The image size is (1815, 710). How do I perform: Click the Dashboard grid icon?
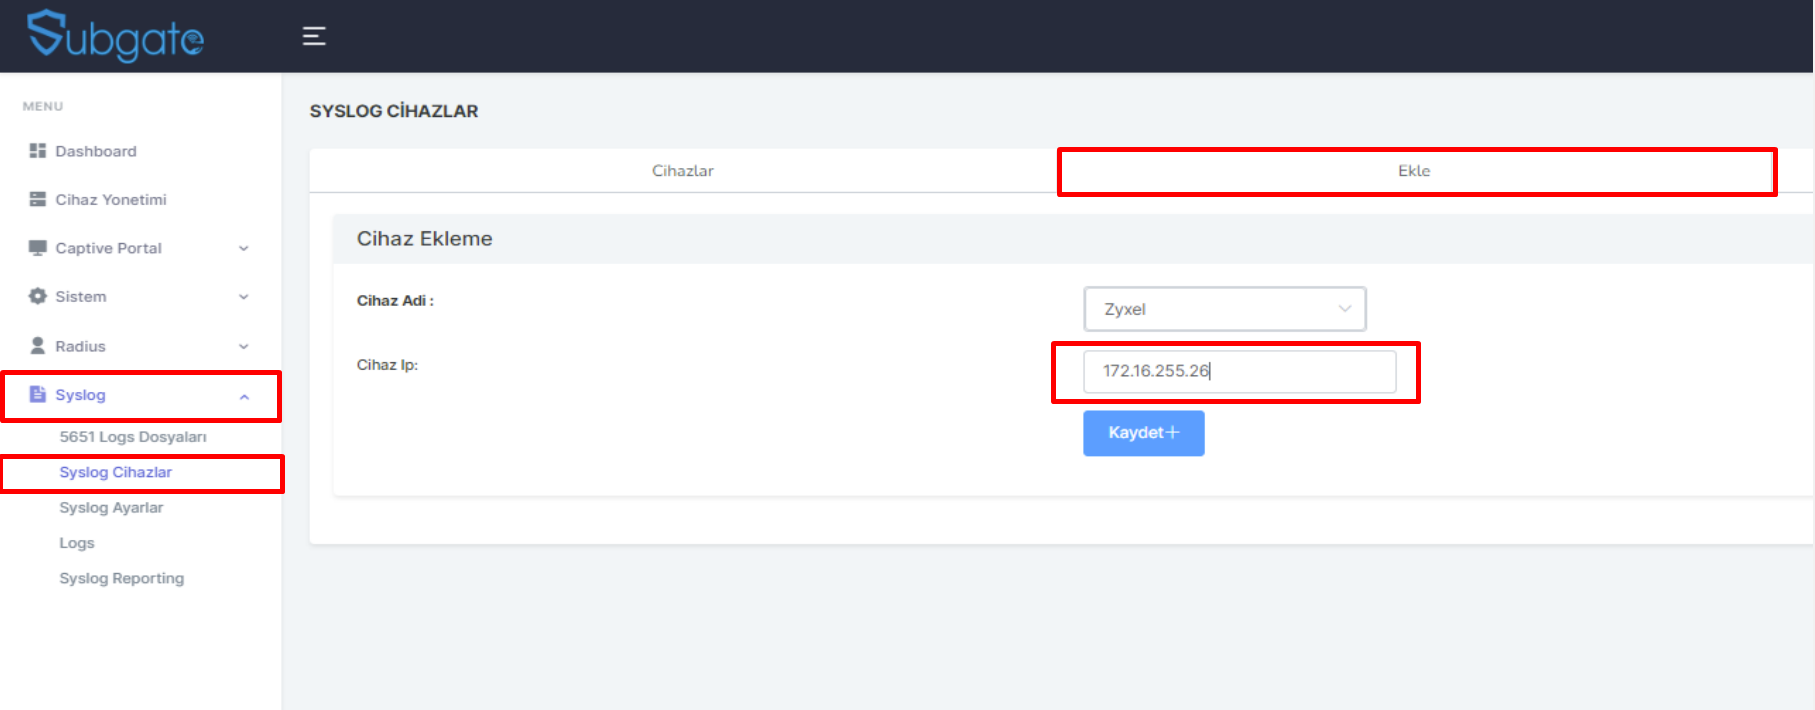38,151
